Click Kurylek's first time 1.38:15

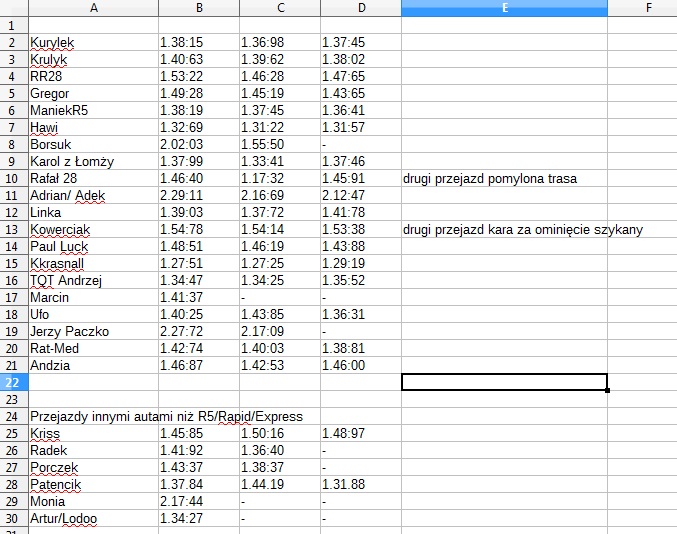[199, 42]
